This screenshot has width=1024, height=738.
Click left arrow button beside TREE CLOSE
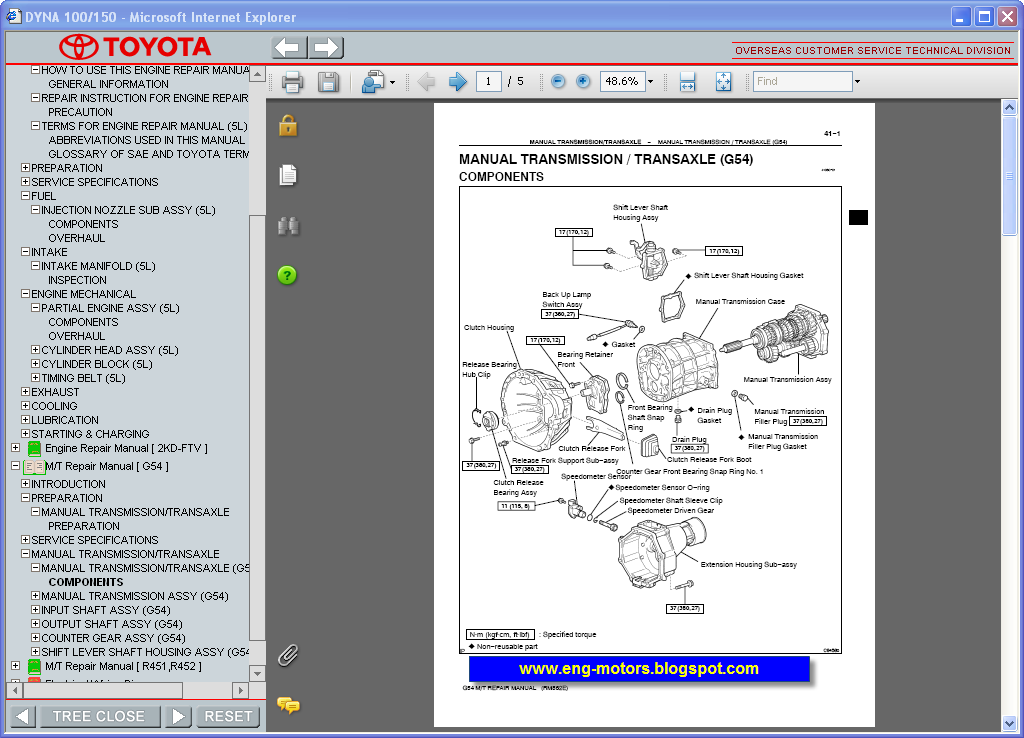[x=22, y=716]
